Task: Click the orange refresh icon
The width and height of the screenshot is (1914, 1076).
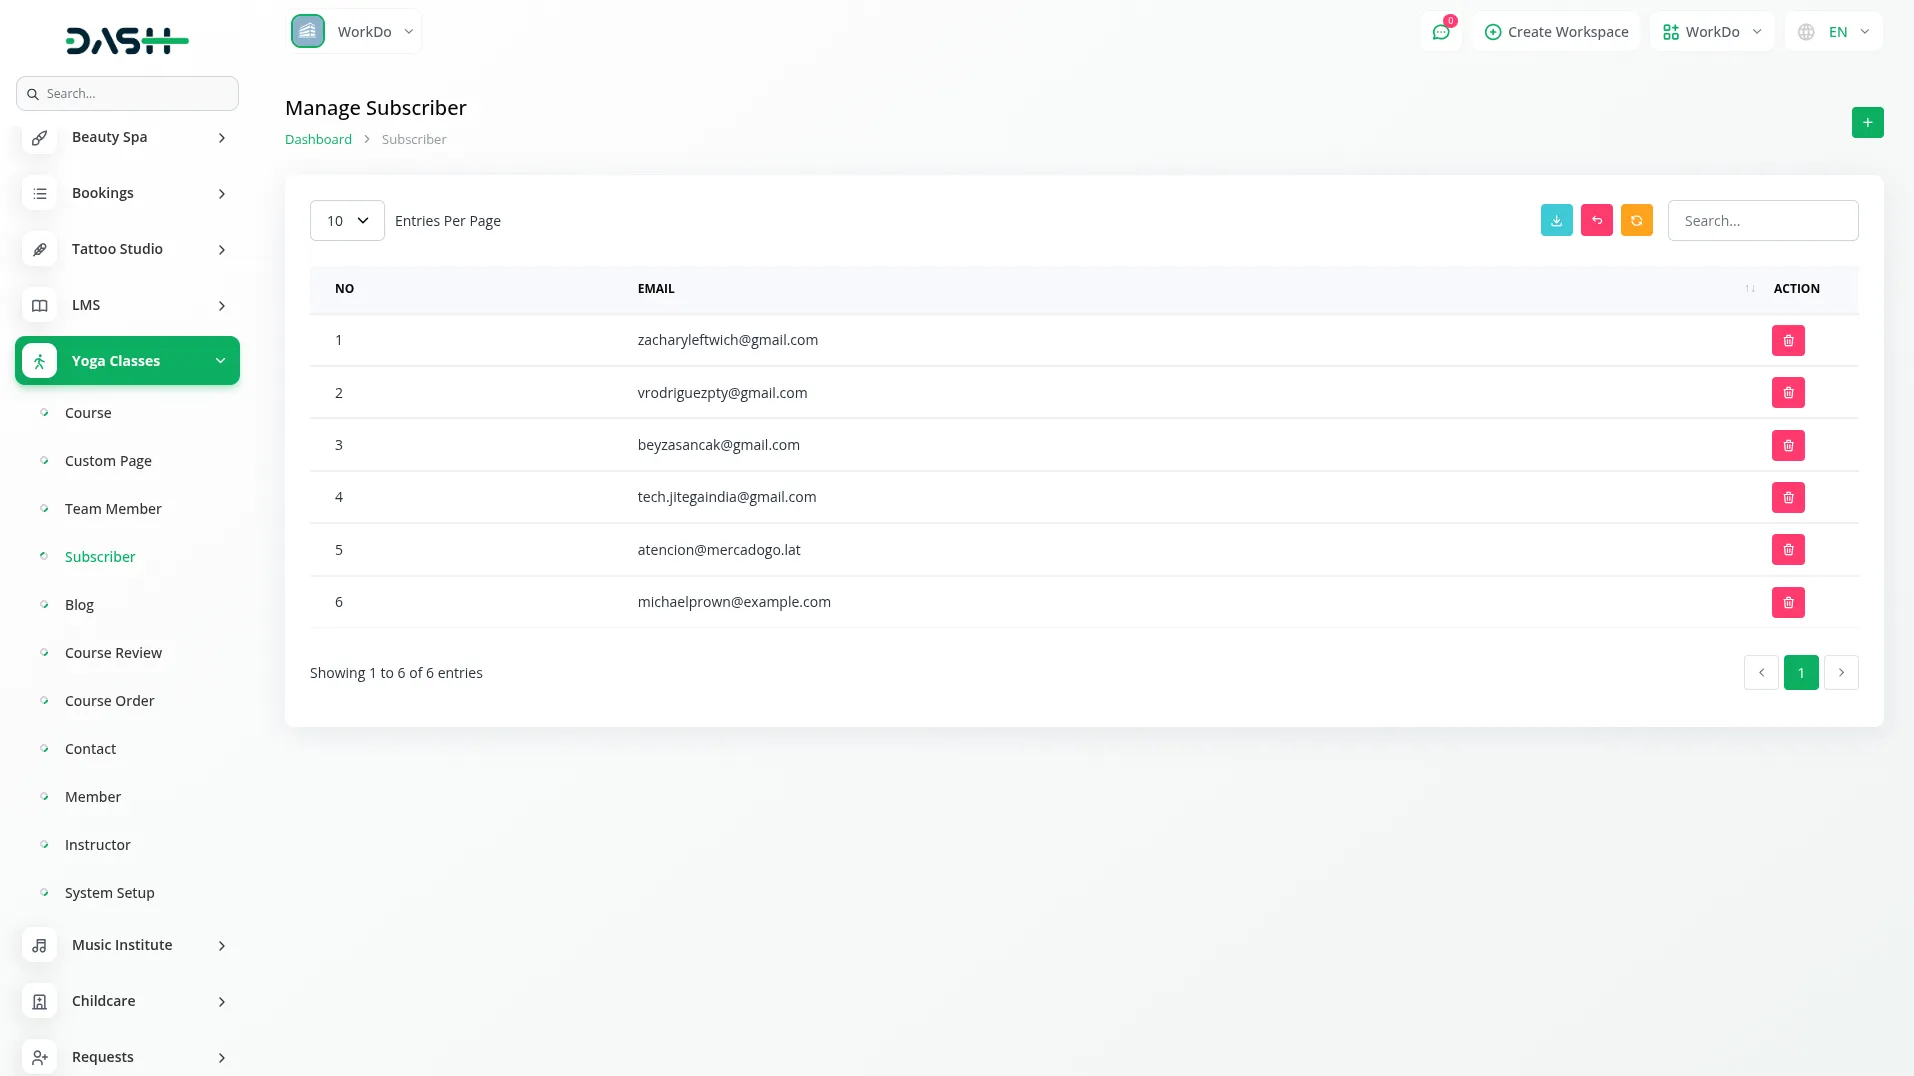Action: [1636, 220]
